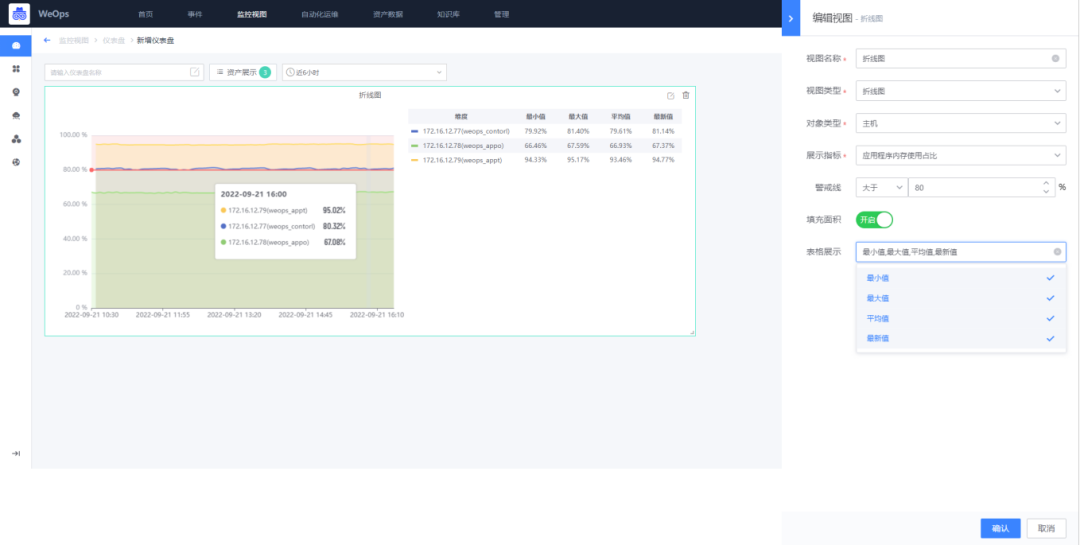This screenshot has width=1080, height=545.
Task: Click the 最新值 table column header
Action: [663, 116]
